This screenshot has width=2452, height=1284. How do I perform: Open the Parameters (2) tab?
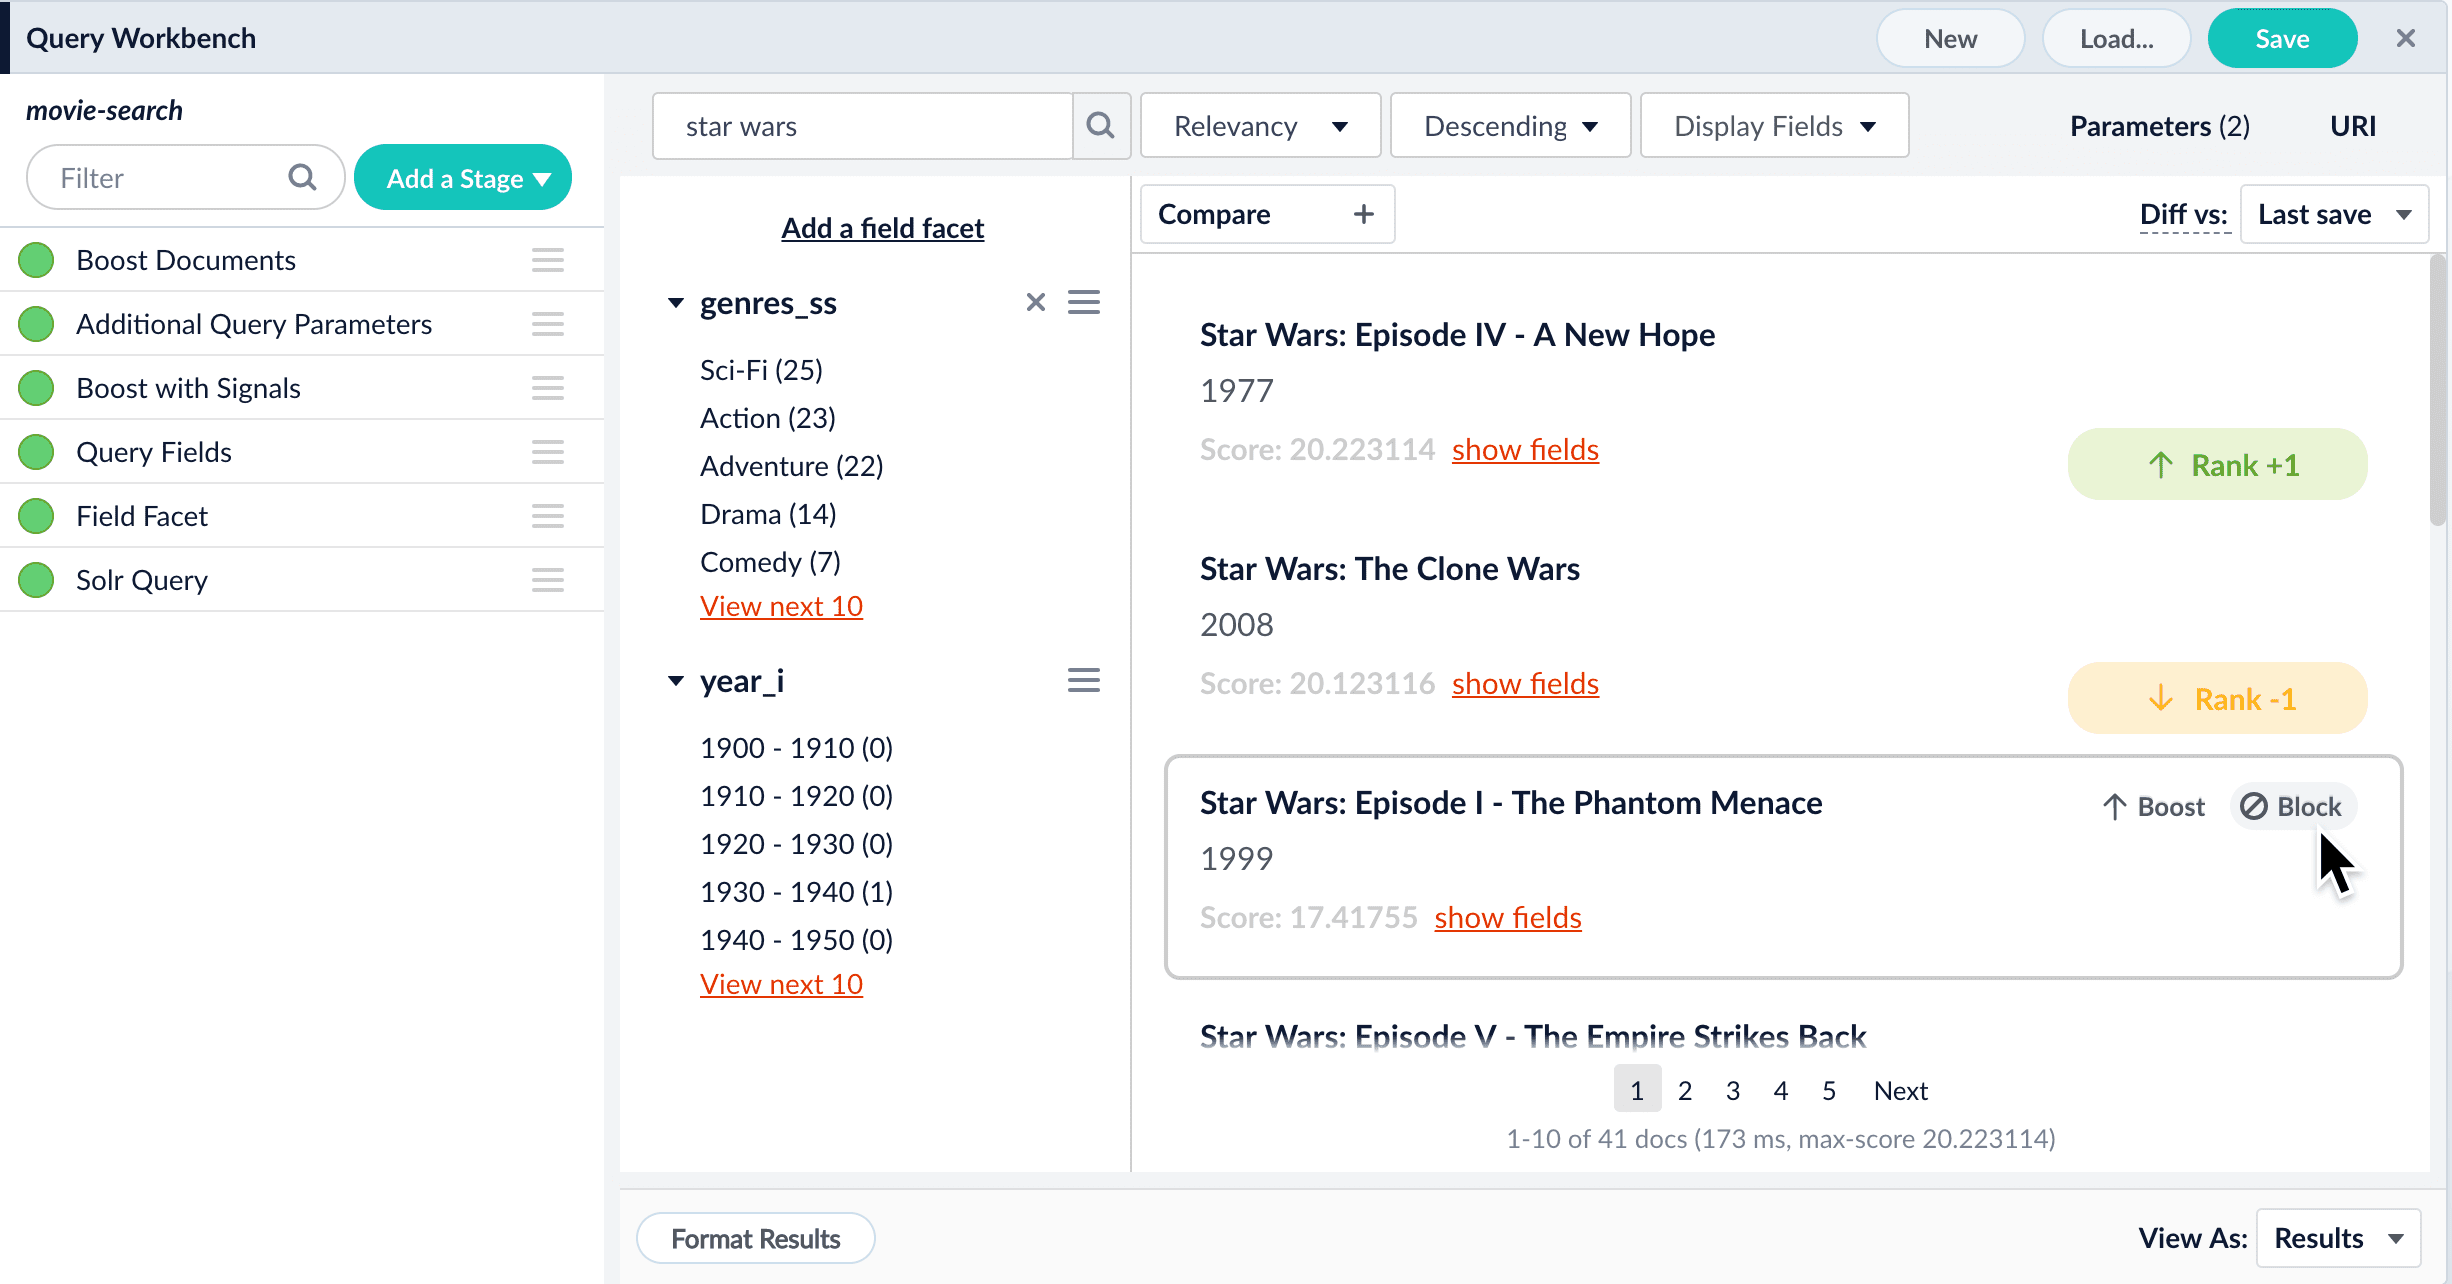click(x=2159, y=126)
